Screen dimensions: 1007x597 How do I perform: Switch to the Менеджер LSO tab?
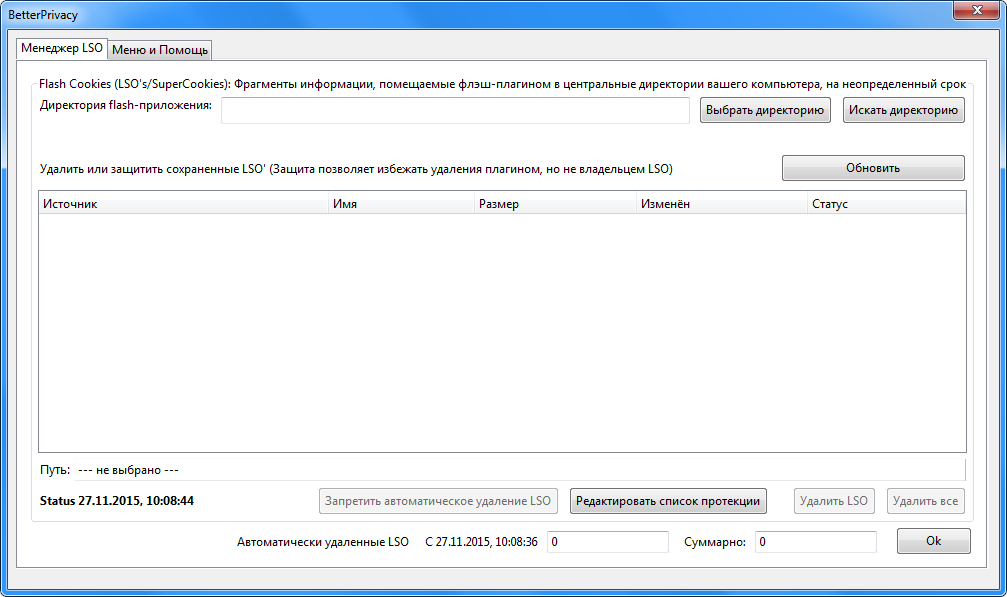pyautogui.click(x=61, y=49)
